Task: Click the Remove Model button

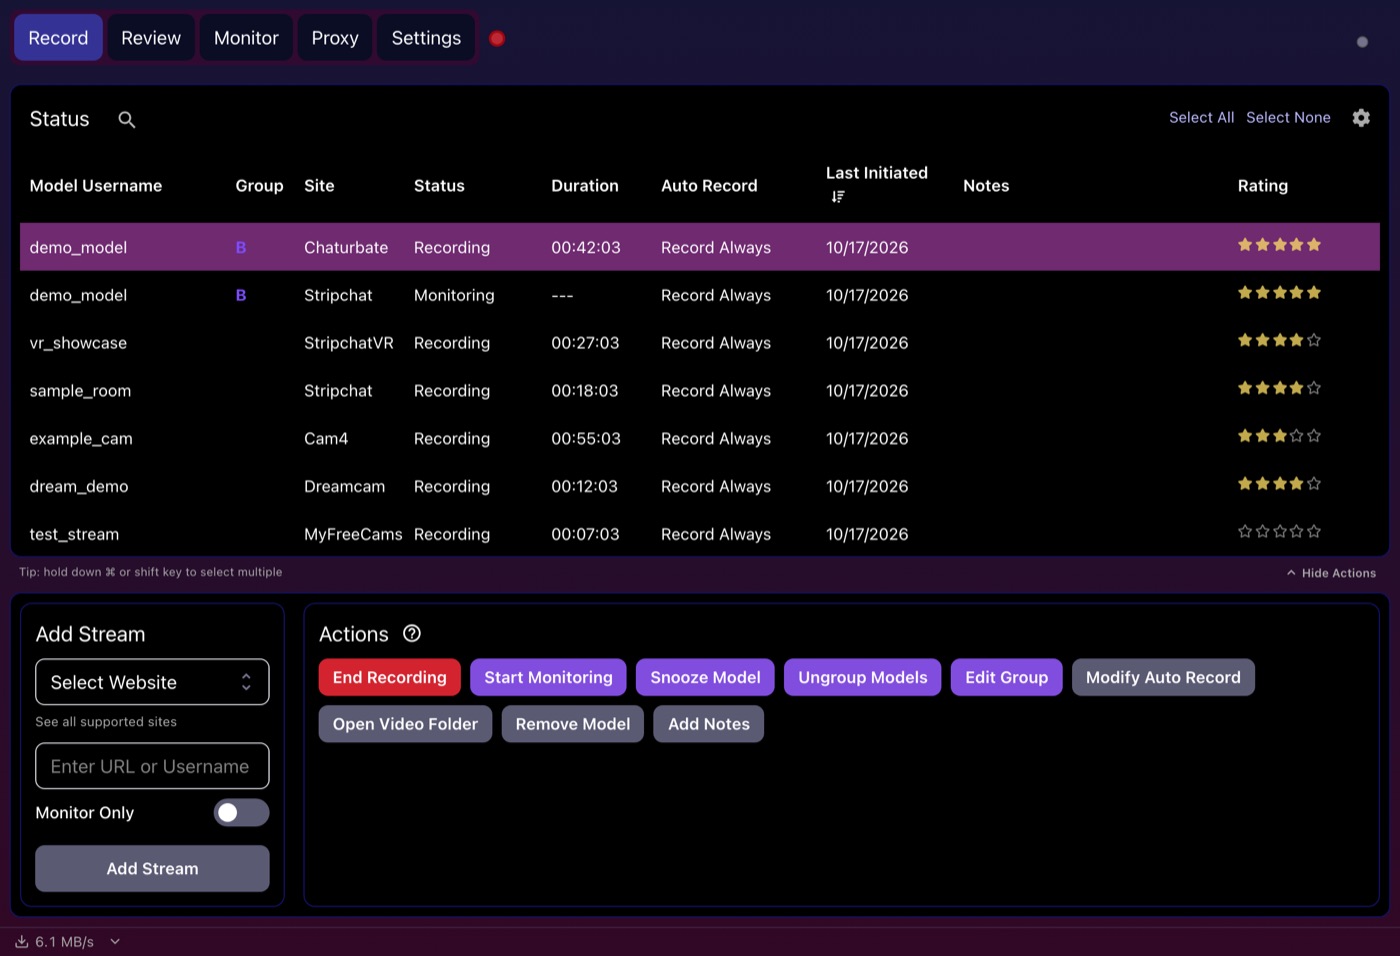Action: [573, 724]
